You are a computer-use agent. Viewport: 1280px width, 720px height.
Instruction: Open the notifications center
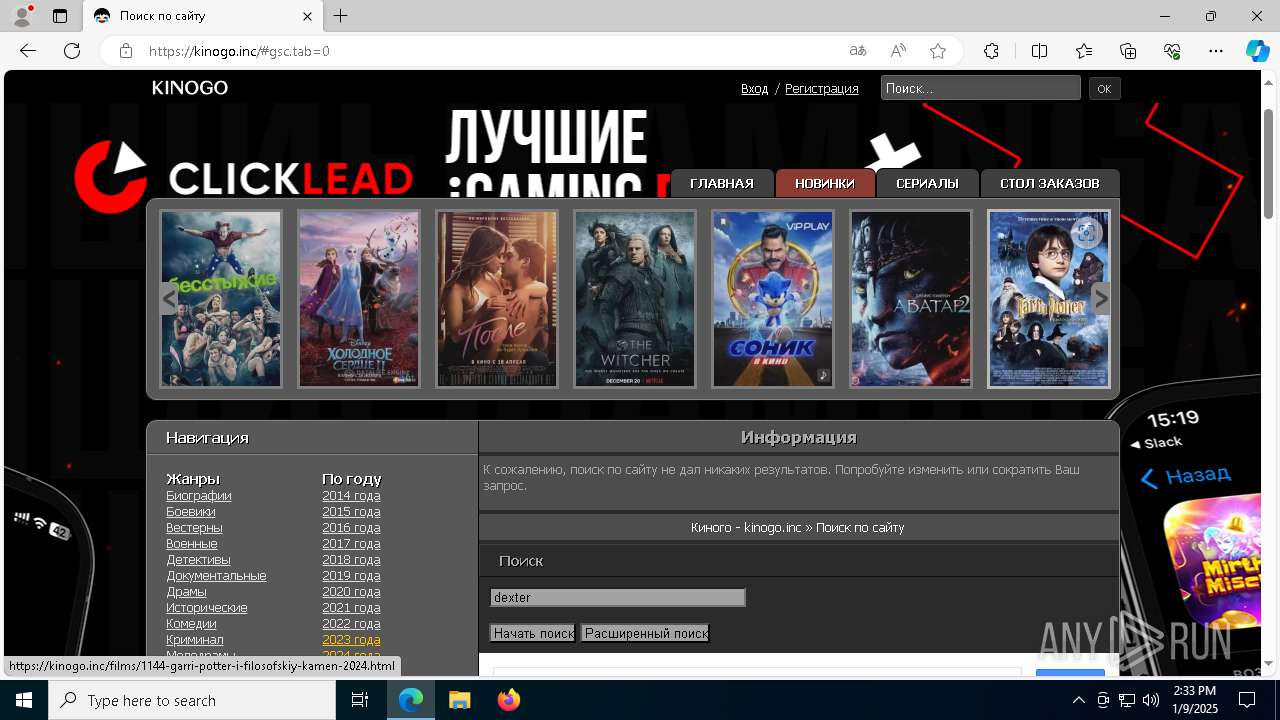coord(1247,700)
